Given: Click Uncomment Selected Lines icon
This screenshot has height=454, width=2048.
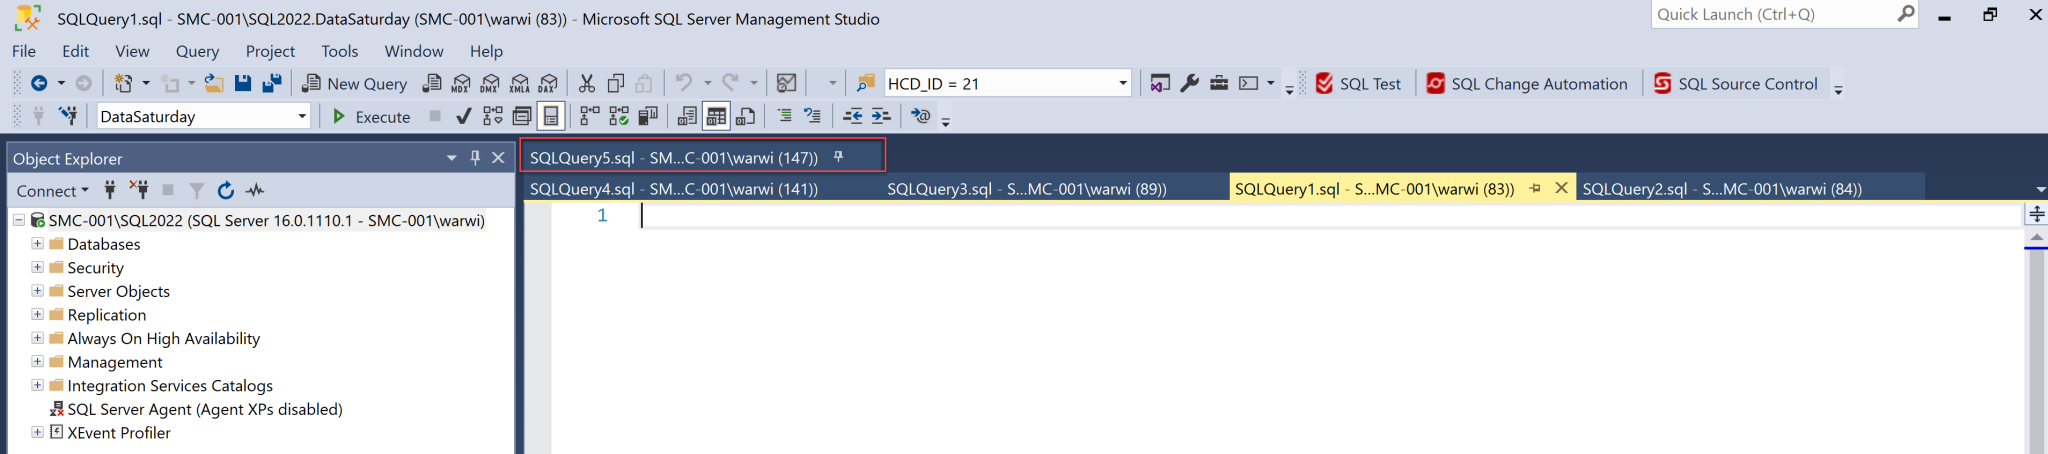Looking at the screenshot, I should (813, 116).
